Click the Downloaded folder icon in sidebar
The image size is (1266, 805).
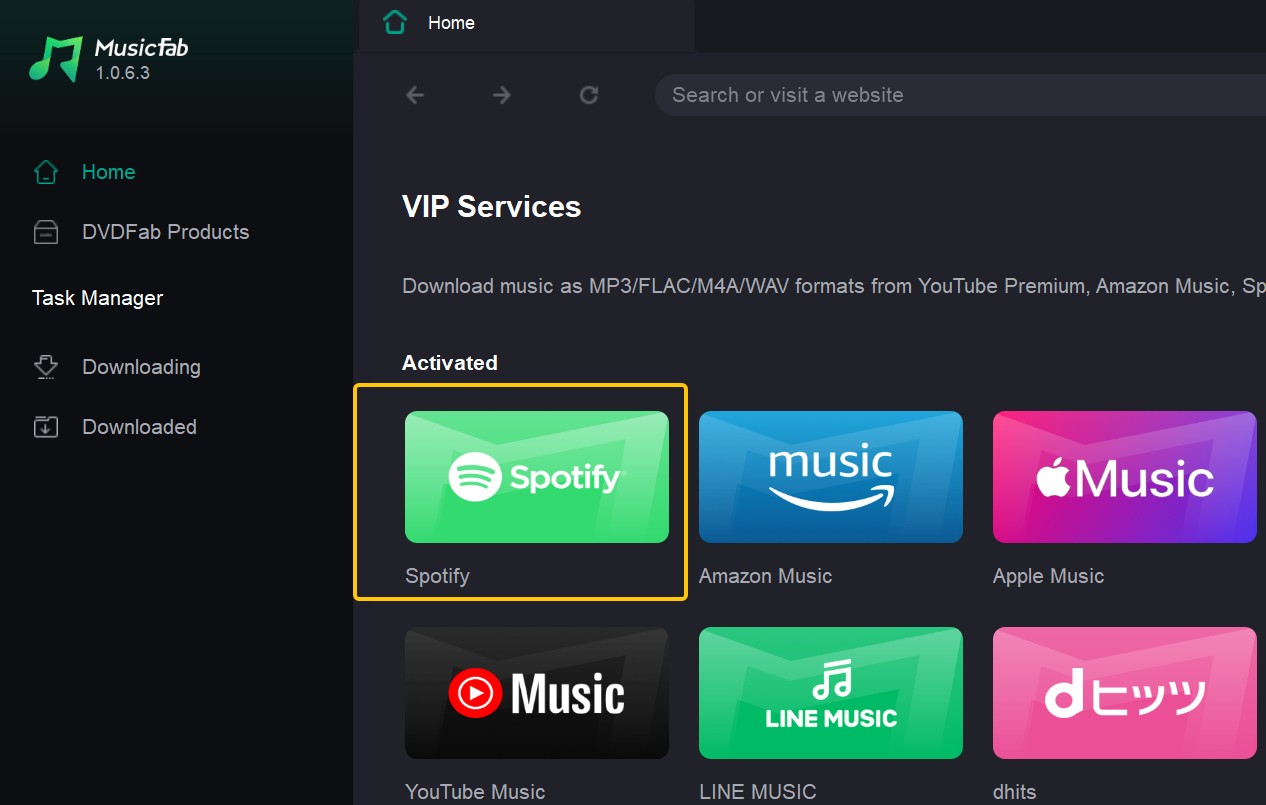pyautogui.click(x=46, y=427)
